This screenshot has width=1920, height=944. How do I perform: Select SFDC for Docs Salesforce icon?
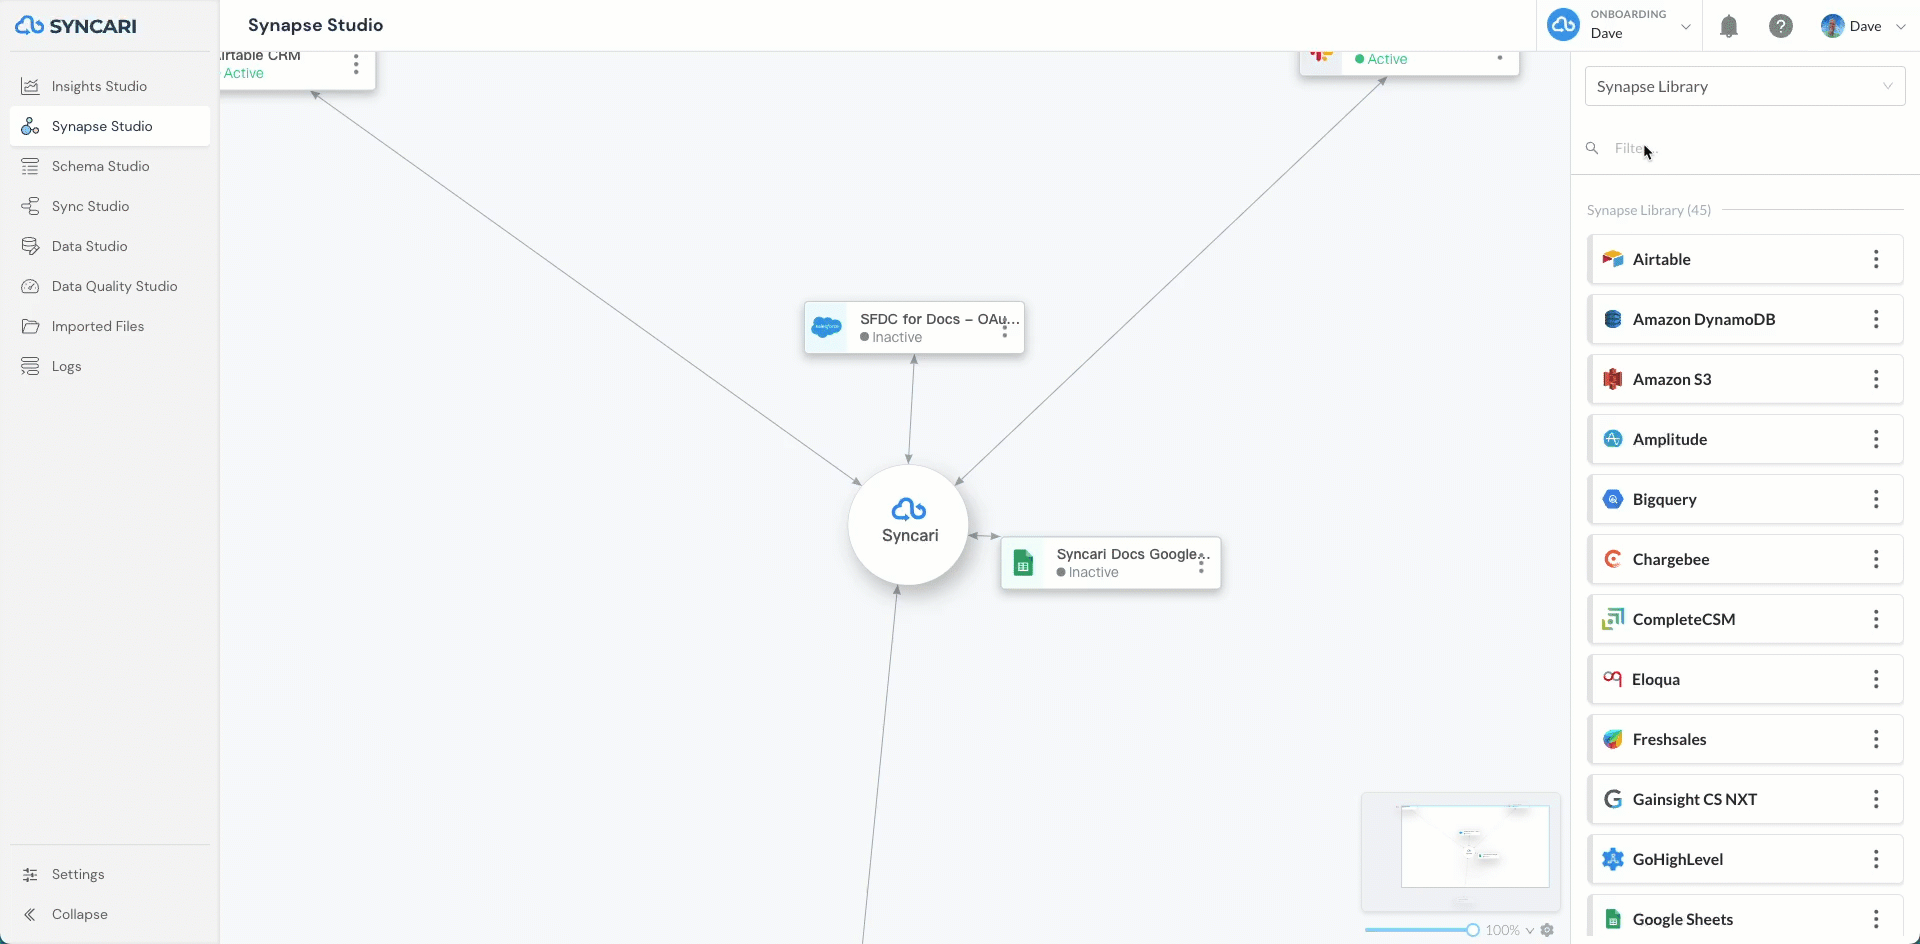(827, 327)
